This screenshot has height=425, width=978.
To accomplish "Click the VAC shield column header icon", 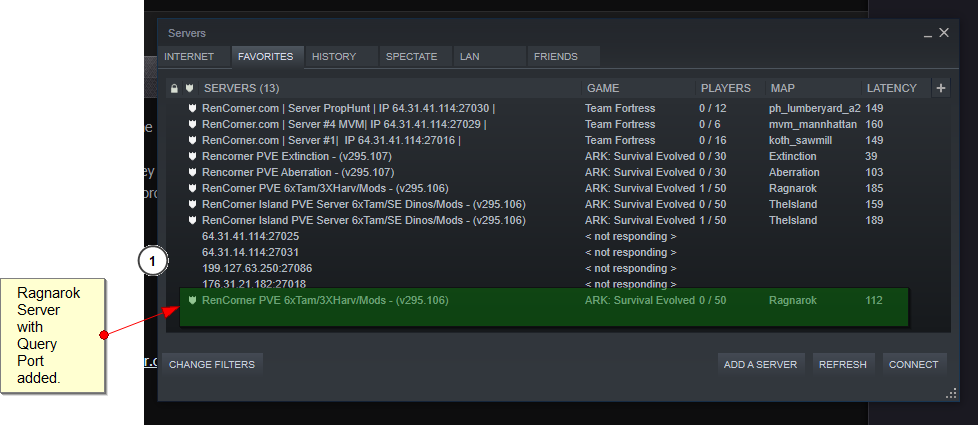I will pos(189,88).
